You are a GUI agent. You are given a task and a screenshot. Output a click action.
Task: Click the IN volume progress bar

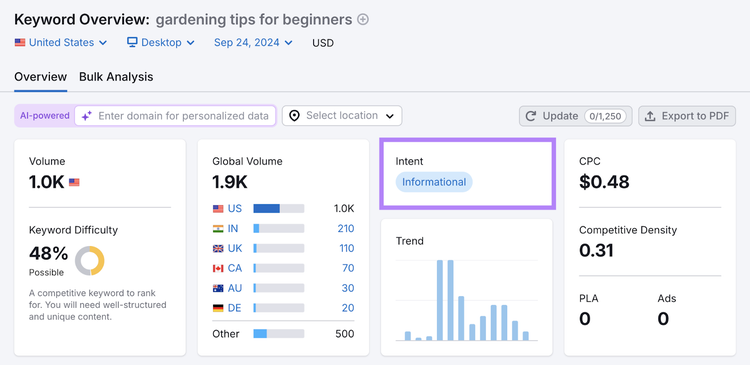(279, 229)
